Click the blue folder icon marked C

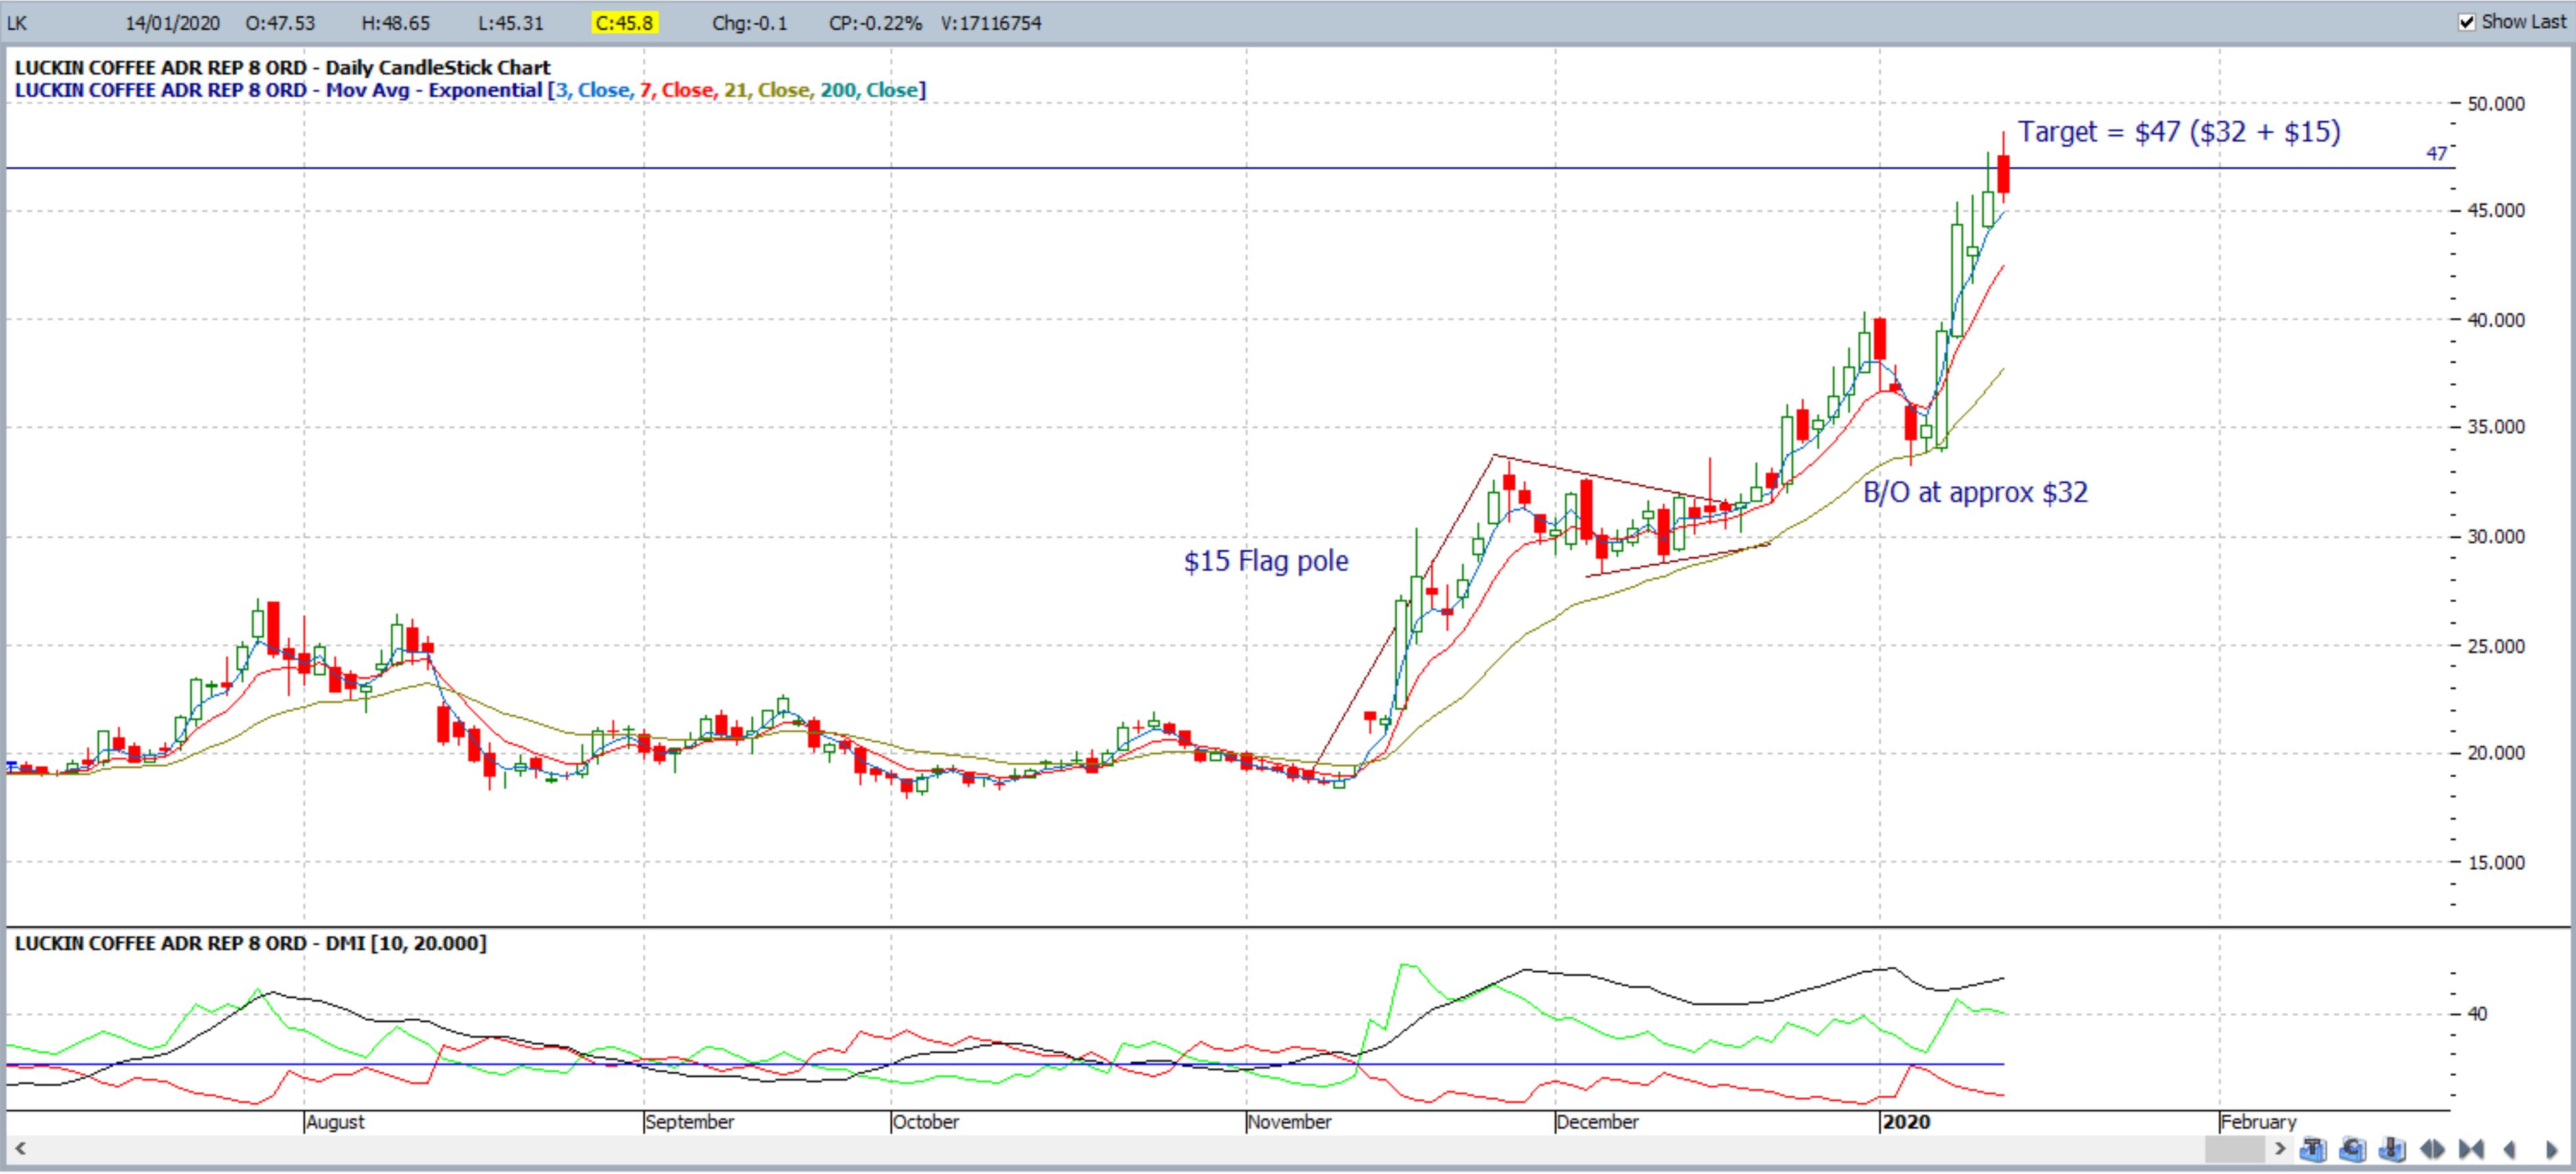click(x=2353, y=1149)
